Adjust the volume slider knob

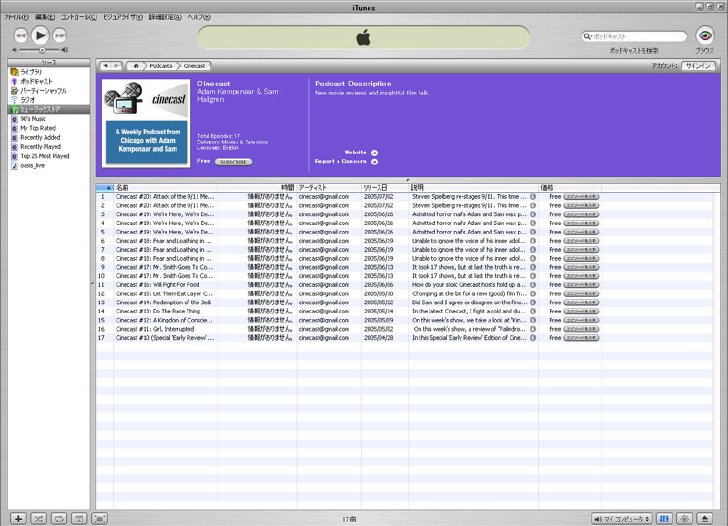(x=42, y=50)
